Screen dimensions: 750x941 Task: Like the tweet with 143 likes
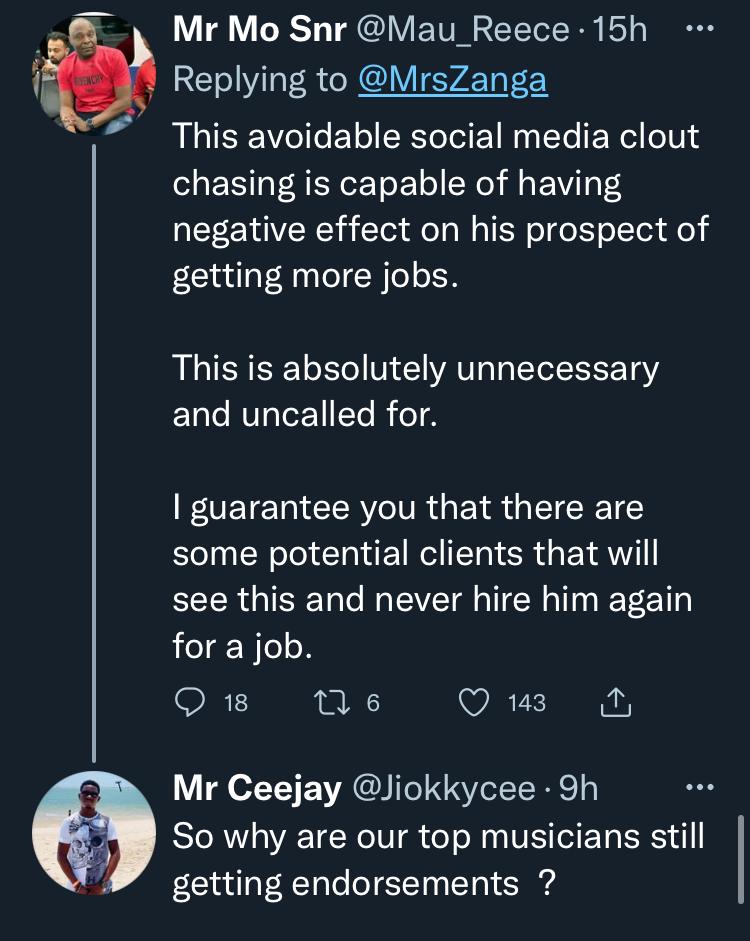tap(473, 704)
